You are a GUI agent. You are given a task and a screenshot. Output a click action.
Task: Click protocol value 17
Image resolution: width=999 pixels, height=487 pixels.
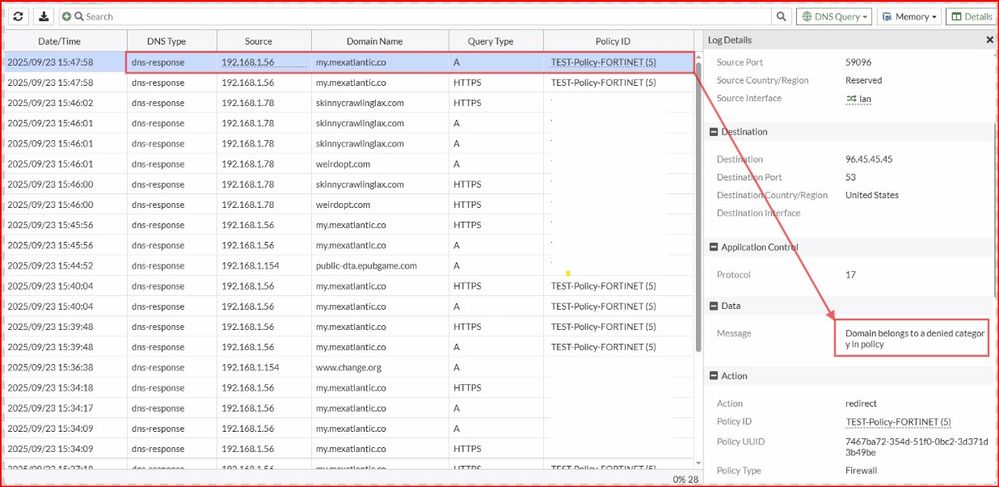[849, 275]
